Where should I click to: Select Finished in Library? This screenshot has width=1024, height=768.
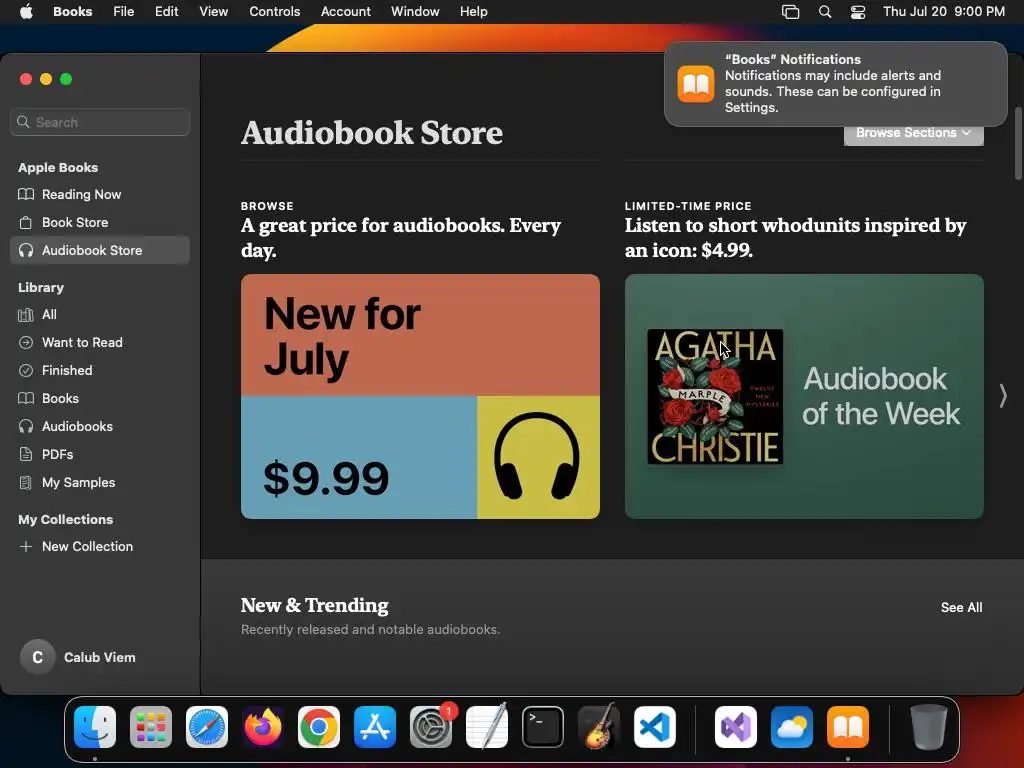click(100, 370)
